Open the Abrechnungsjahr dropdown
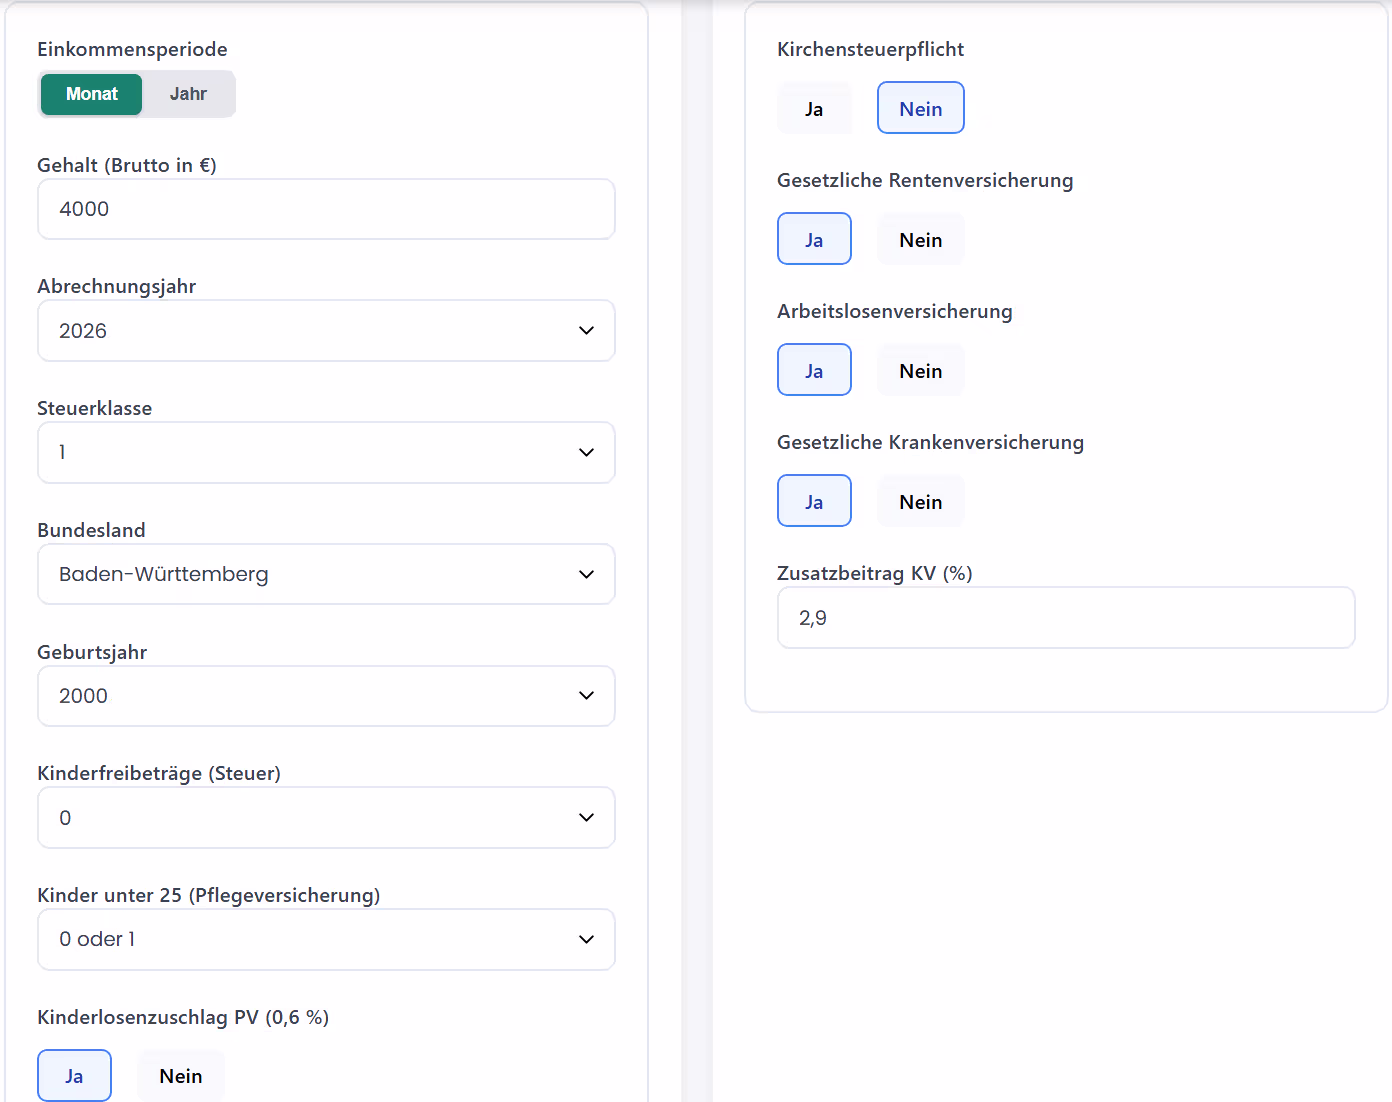This screenshot has width=1392, height=1102. point(326,331)
